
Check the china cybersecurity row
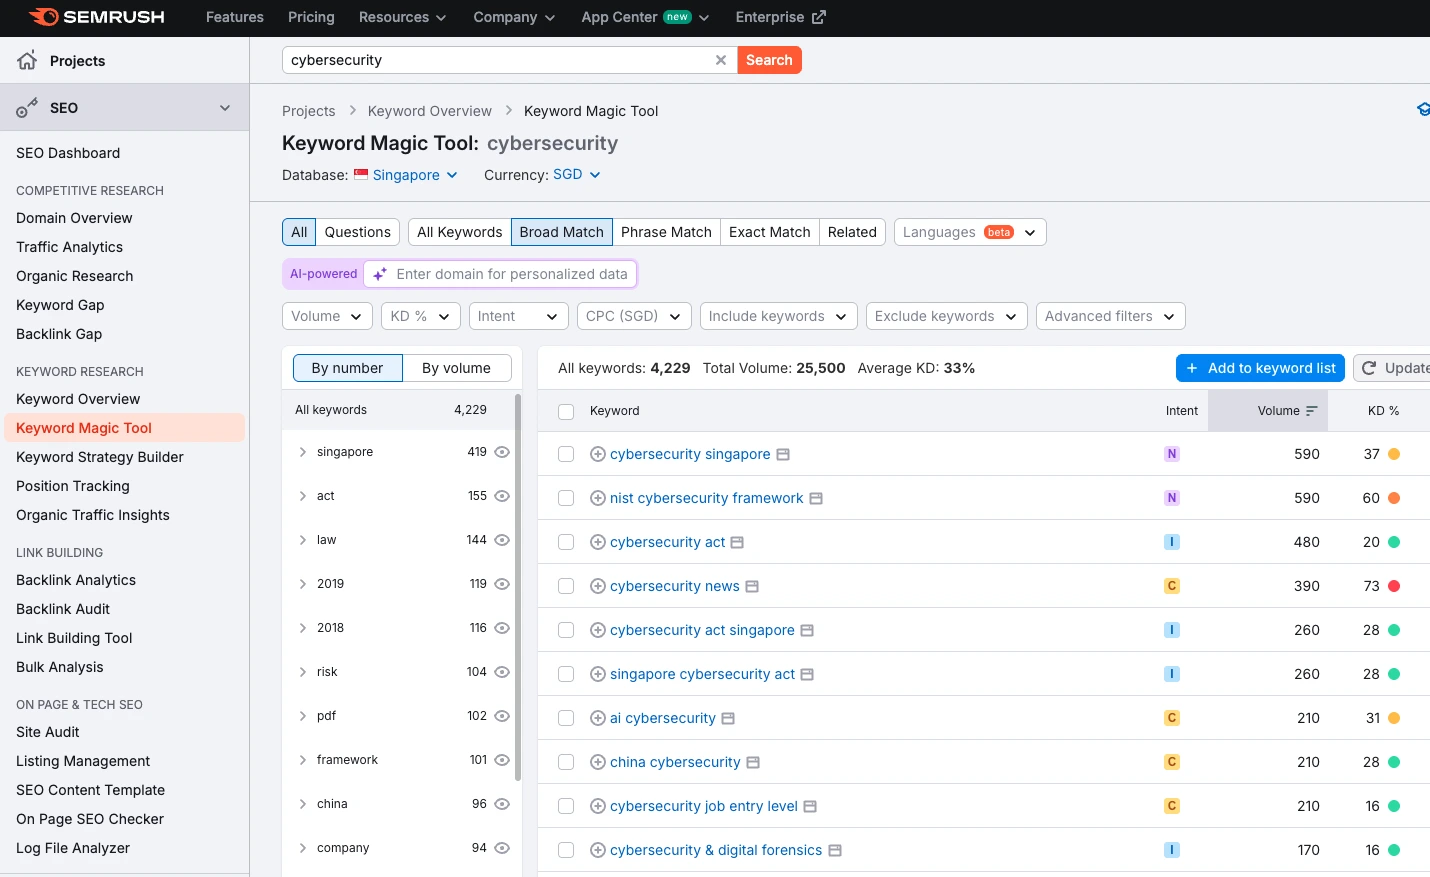point(566,762)
